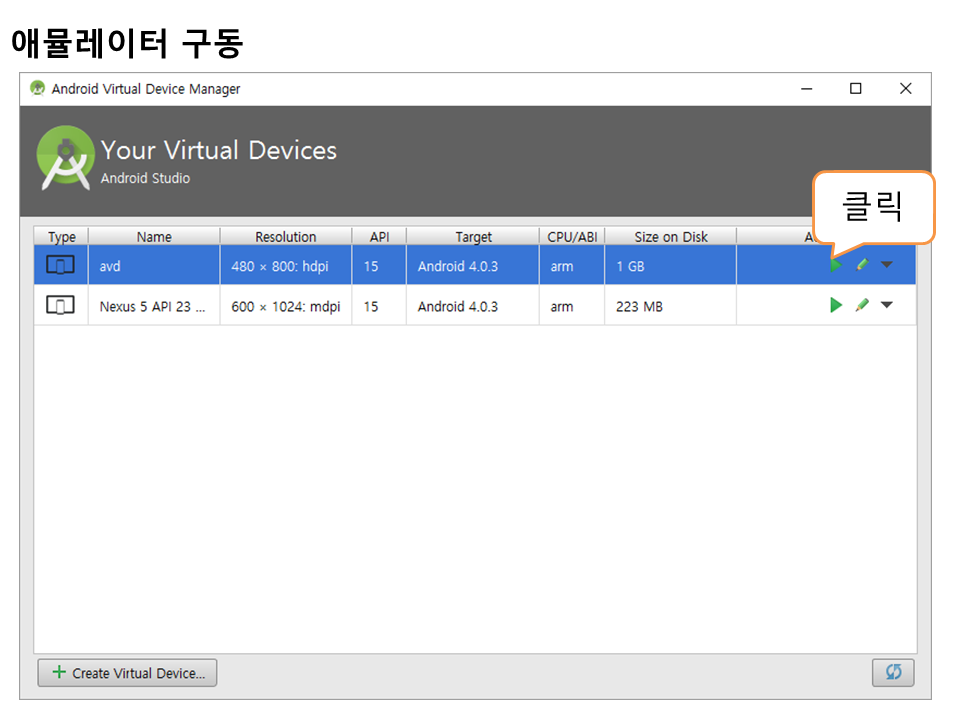The image size is (960, 720).
Task: Edit the avd device with pencil icon
Action: (861, 265)
